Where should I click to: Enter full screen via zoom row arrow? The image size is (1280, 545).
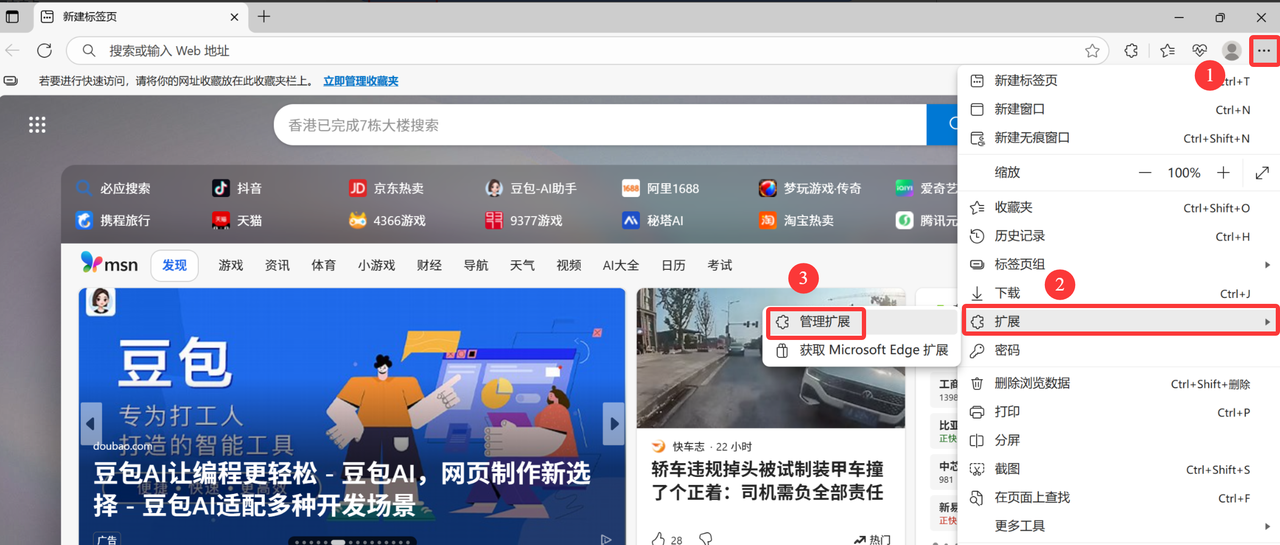[x=1262, y=173]
